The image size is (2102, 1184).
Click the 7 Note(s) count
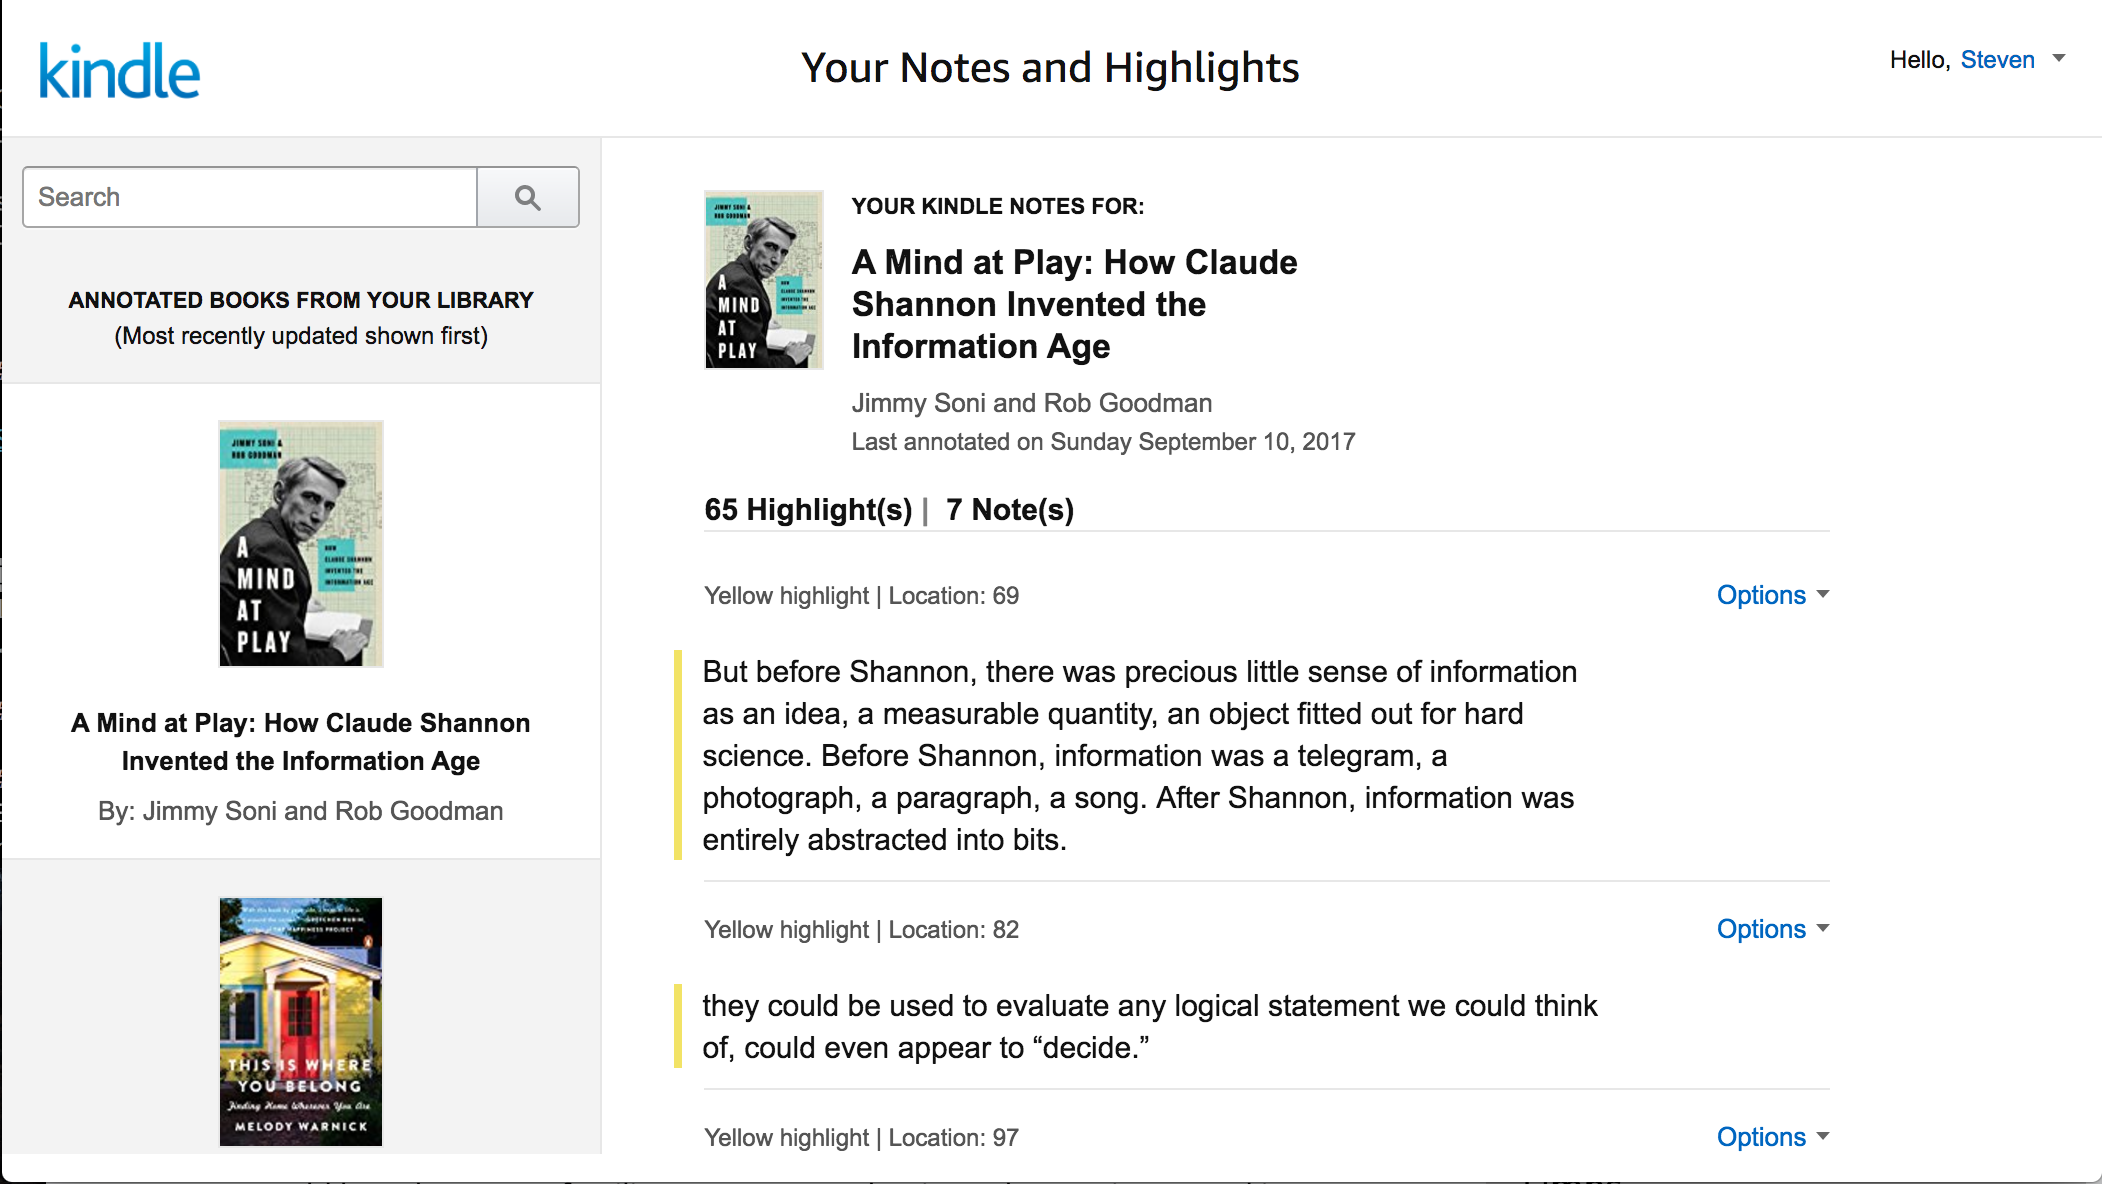click(x=1009, y=510)
